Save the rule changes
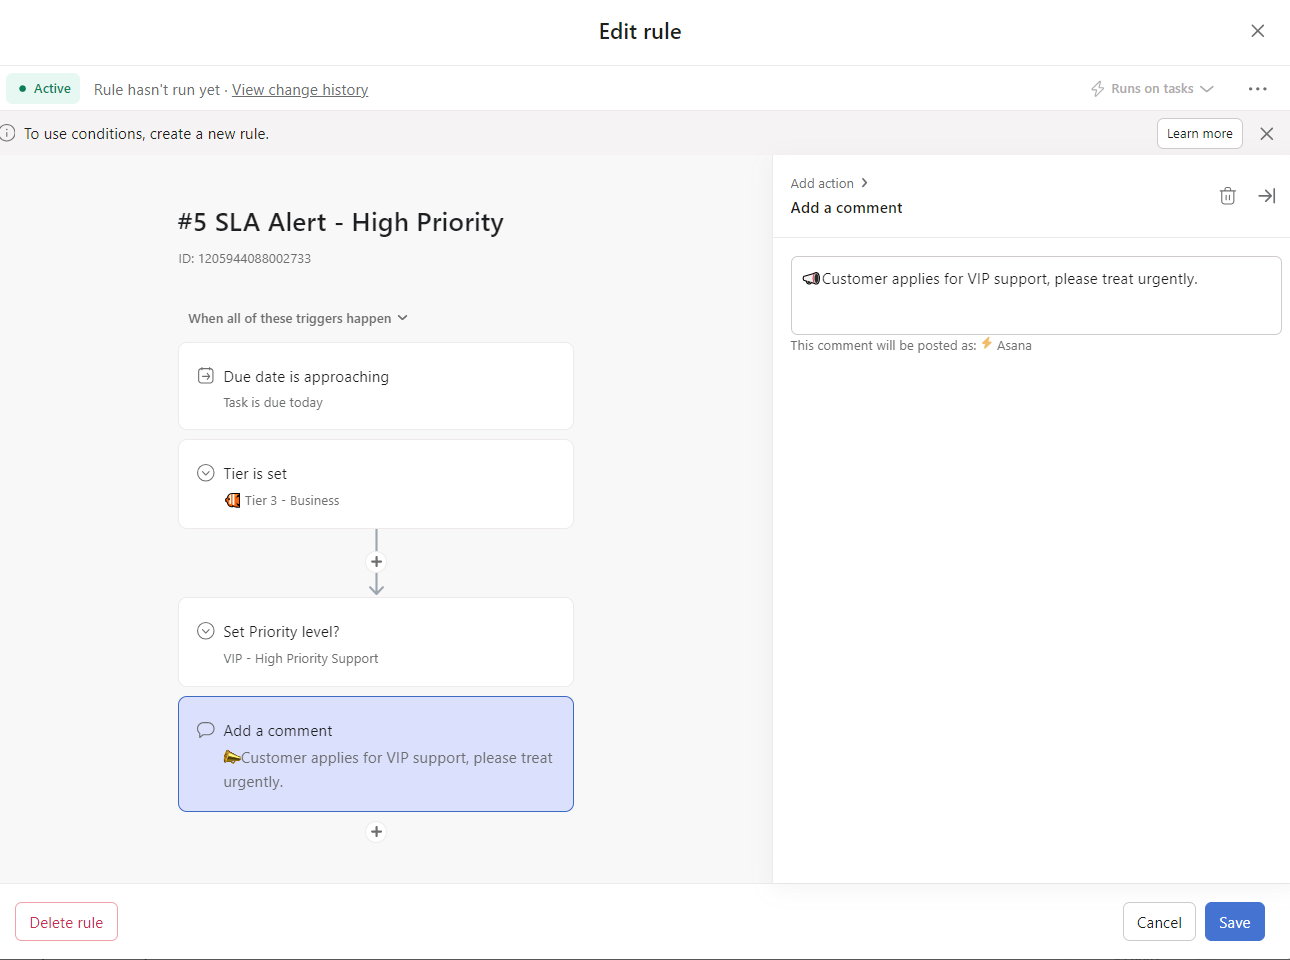Image resolution: width=1290 pixels, height=960 pixels. pos(1234,921)
